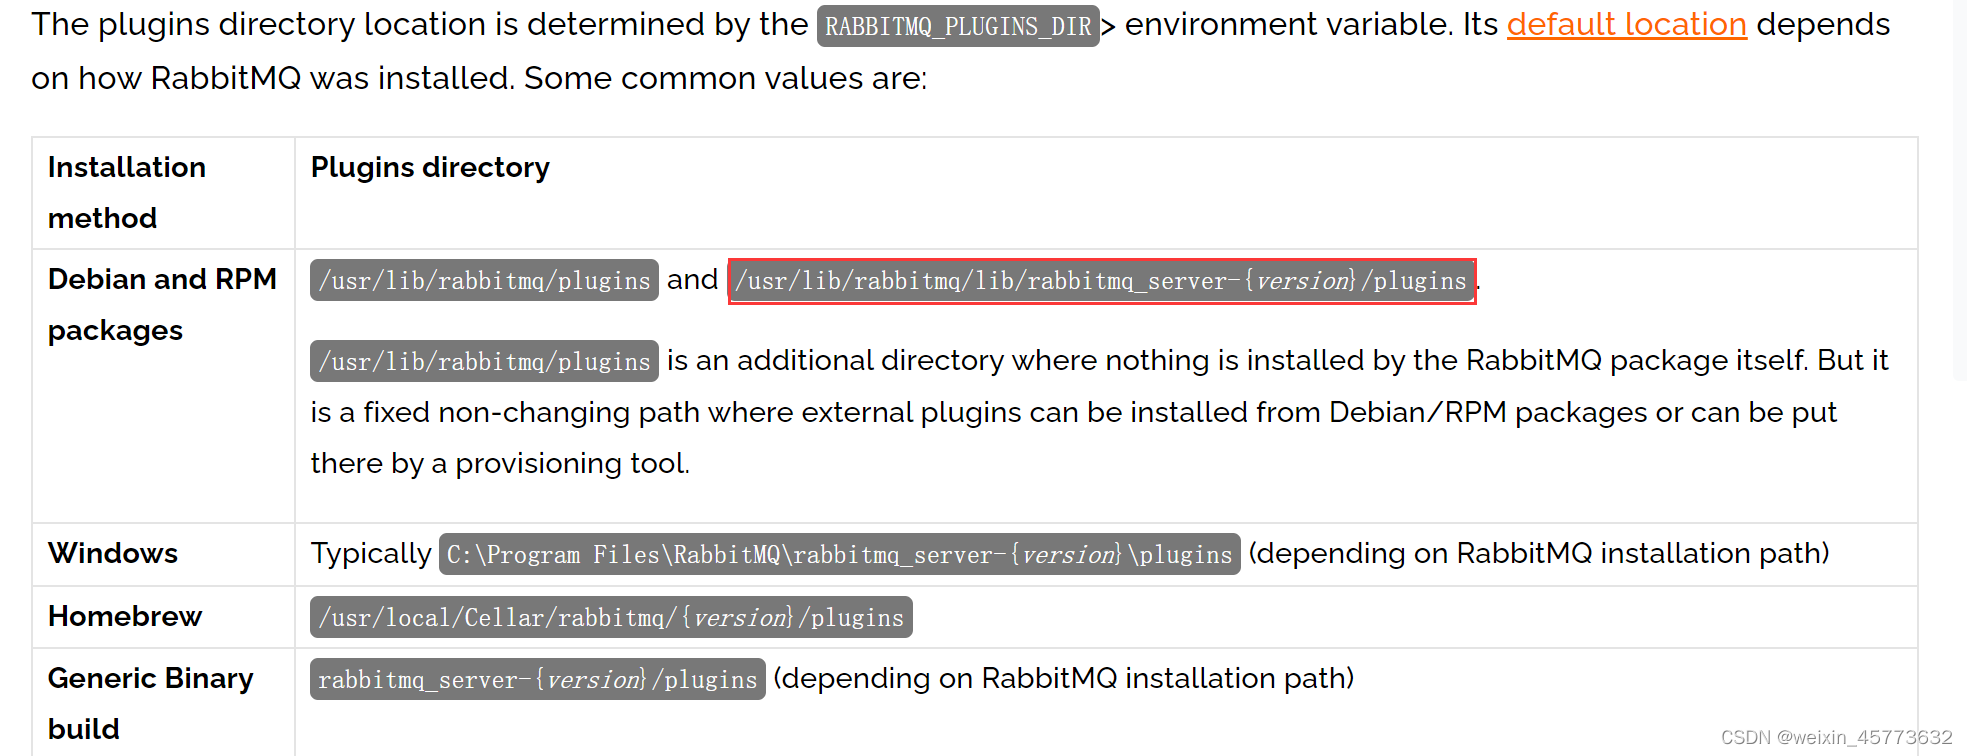Viewport: 1967px width, 756px height.
Task: Click the rabbitmq_server-{version}/plugins code path
Action: coord(537,679)
